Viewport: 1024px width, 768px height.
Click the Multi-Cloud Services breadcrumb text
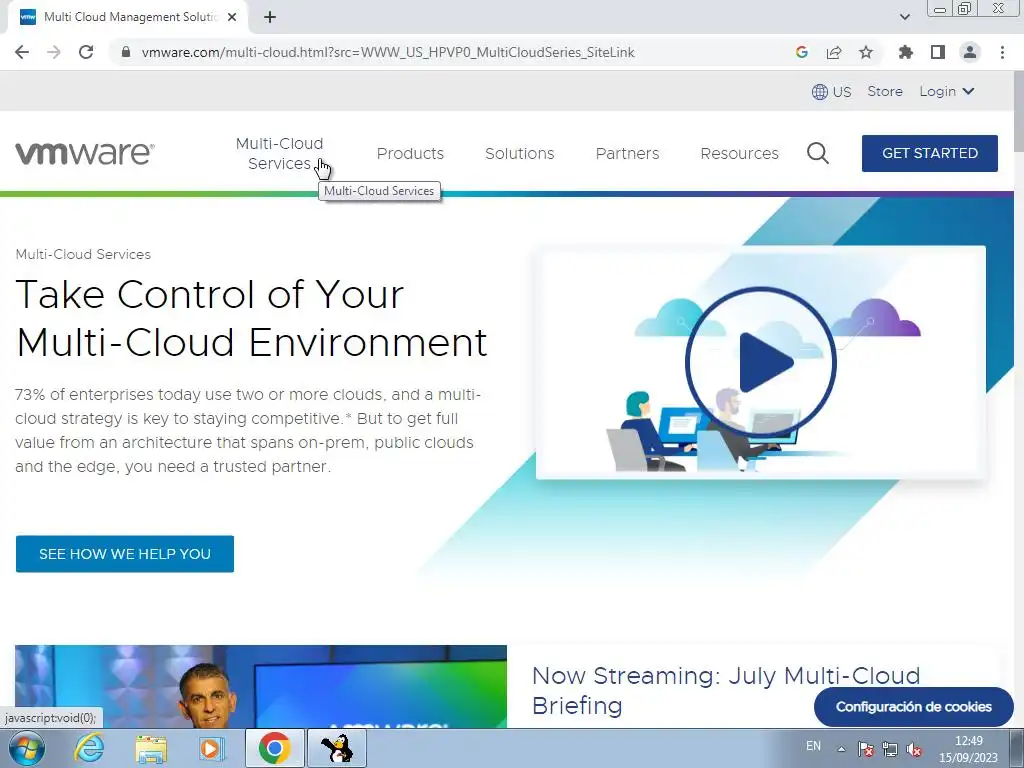point(83,255)
